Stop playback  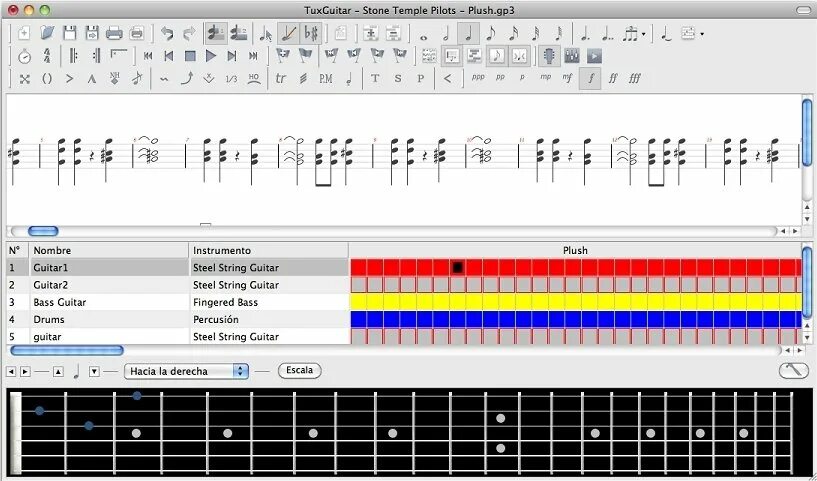(x=190, y=56)
